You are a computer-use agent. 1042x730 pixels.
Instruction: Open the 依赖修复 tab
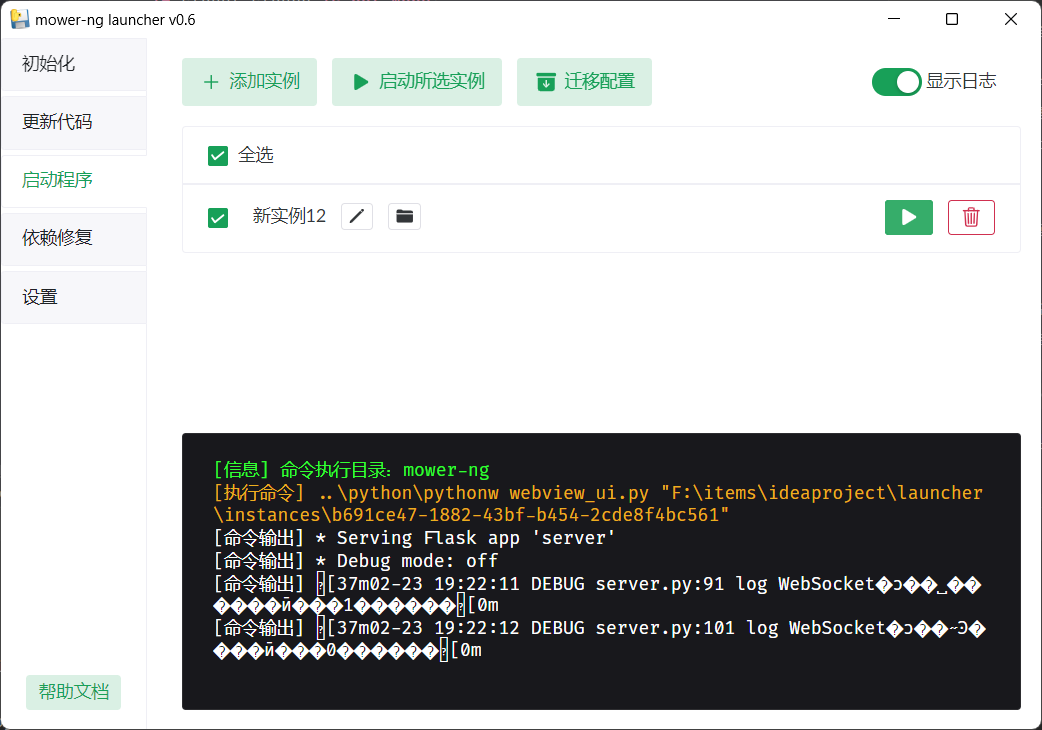click(x=74, y=238)
